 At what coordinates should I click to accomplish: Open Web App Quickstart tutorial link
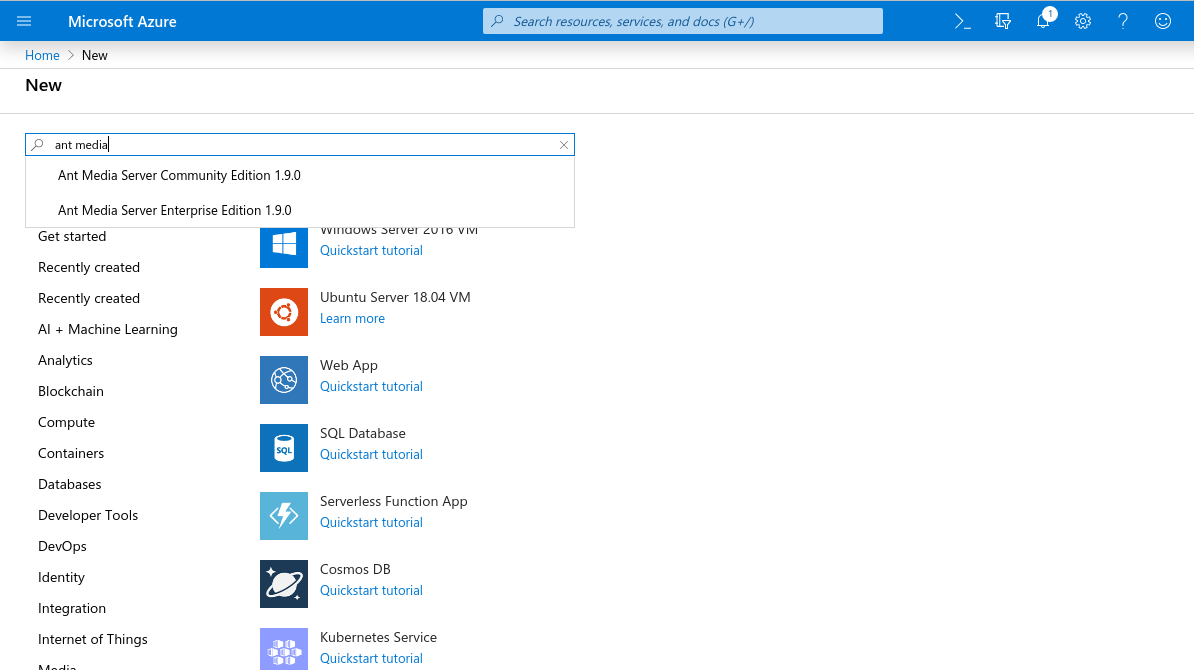(371, 386)
